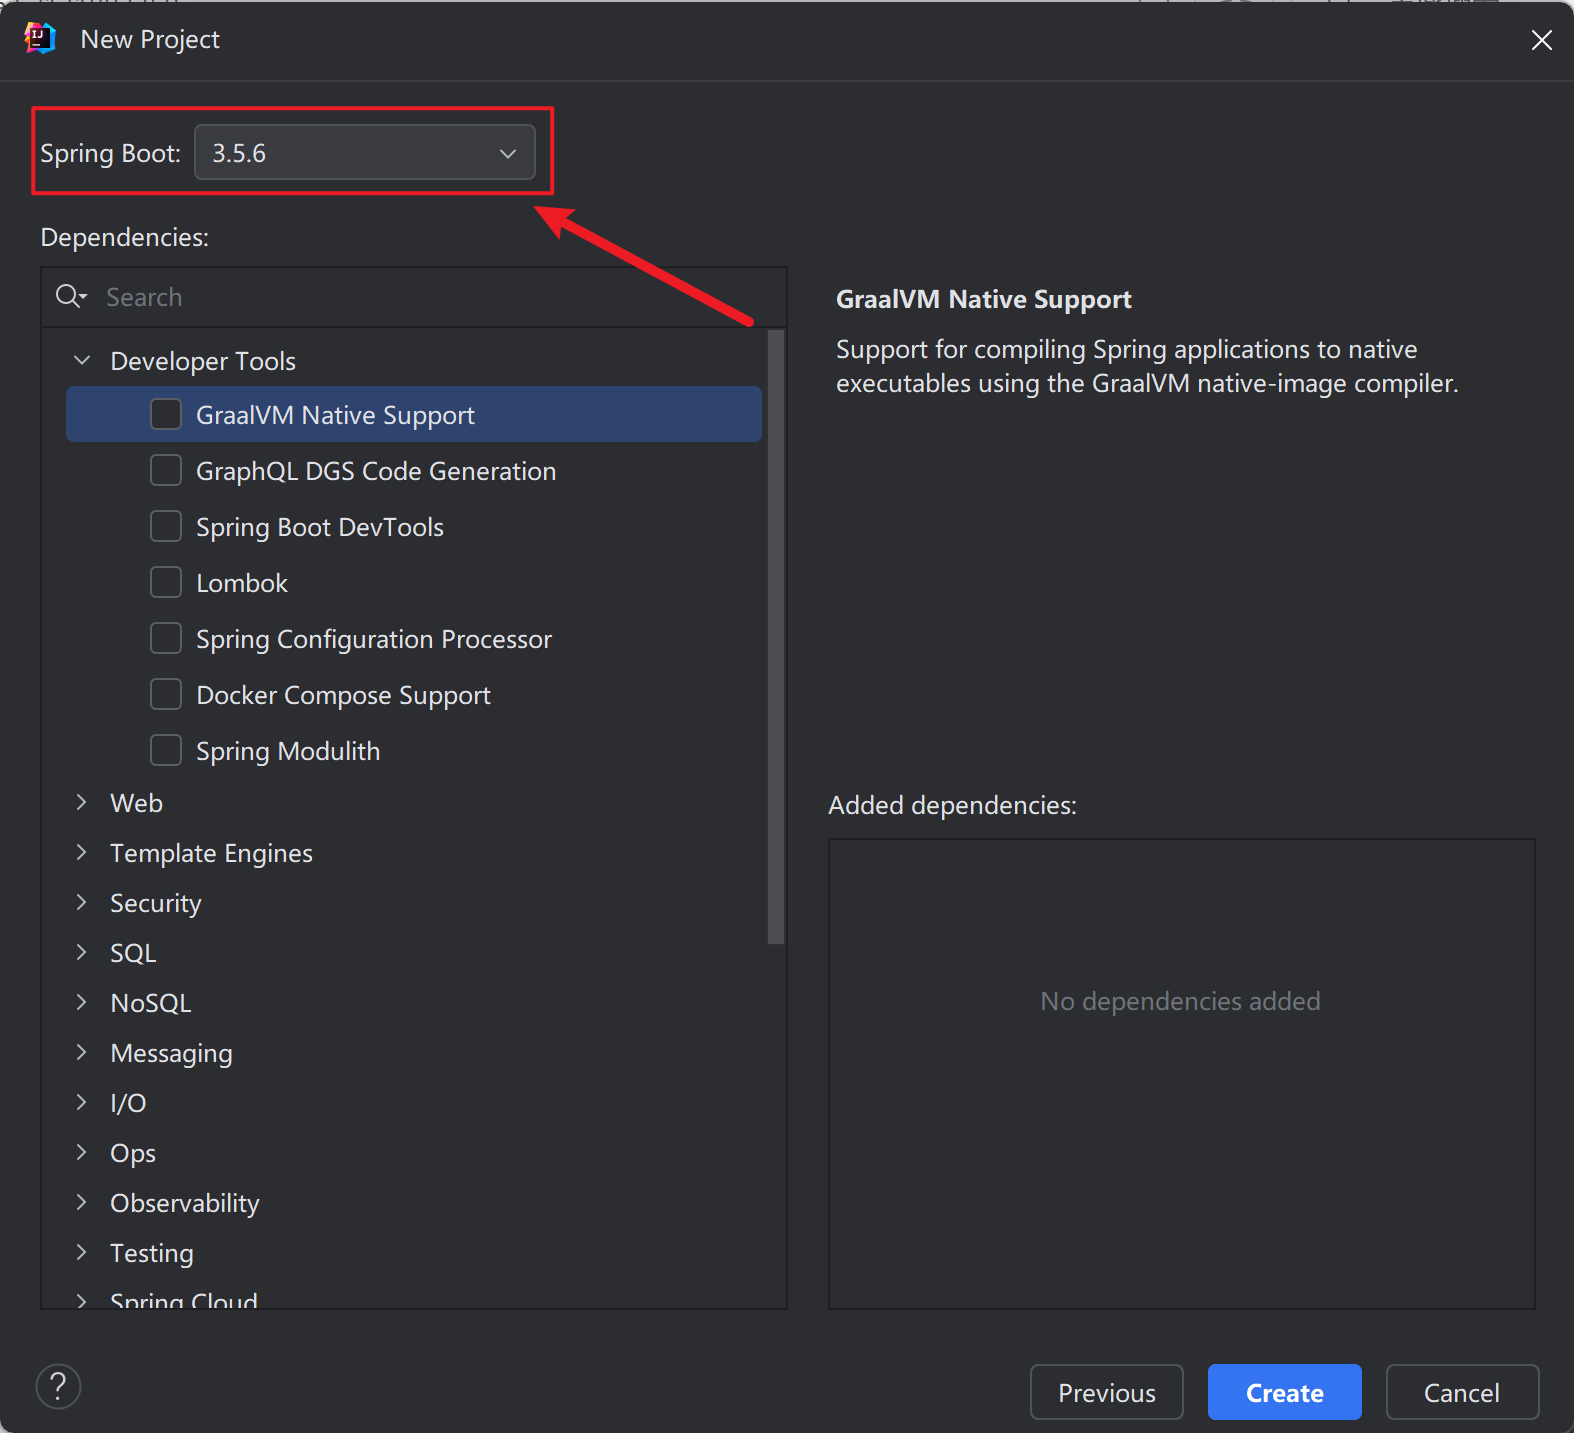The height and width of the screenshot is (1433, 1574).
Task: Enable the Lombok dependency checkbox
Action: click(x=166, y=582)
